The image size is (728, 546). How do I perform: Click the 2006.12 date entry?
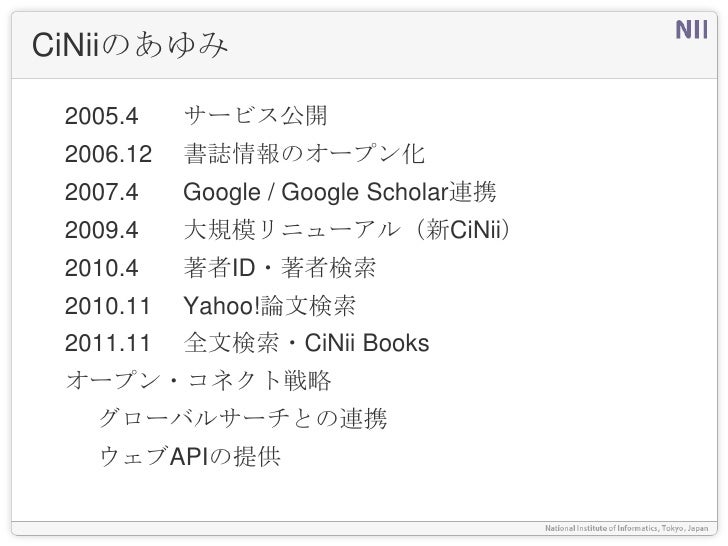click(108, 154)
